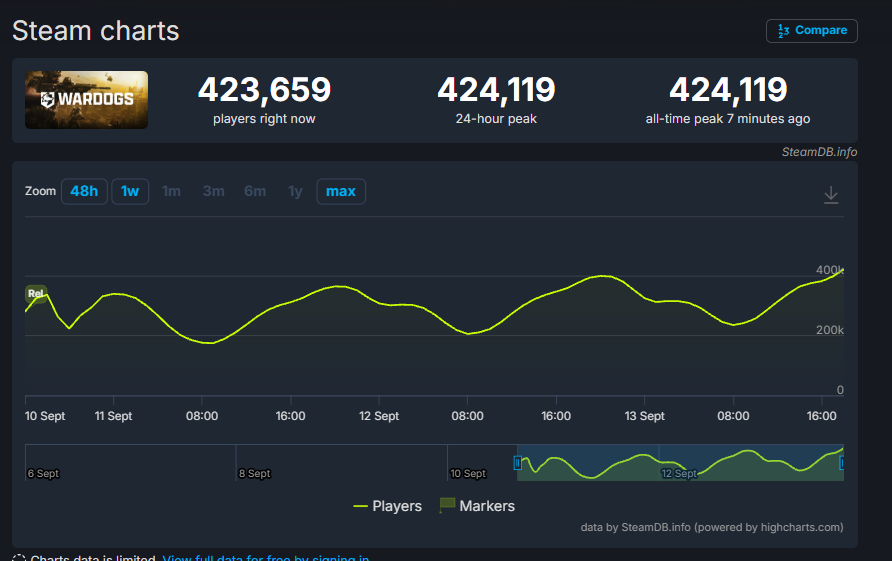Select the 1m zoom option
892x561 pixels.
tap(171, 191)
